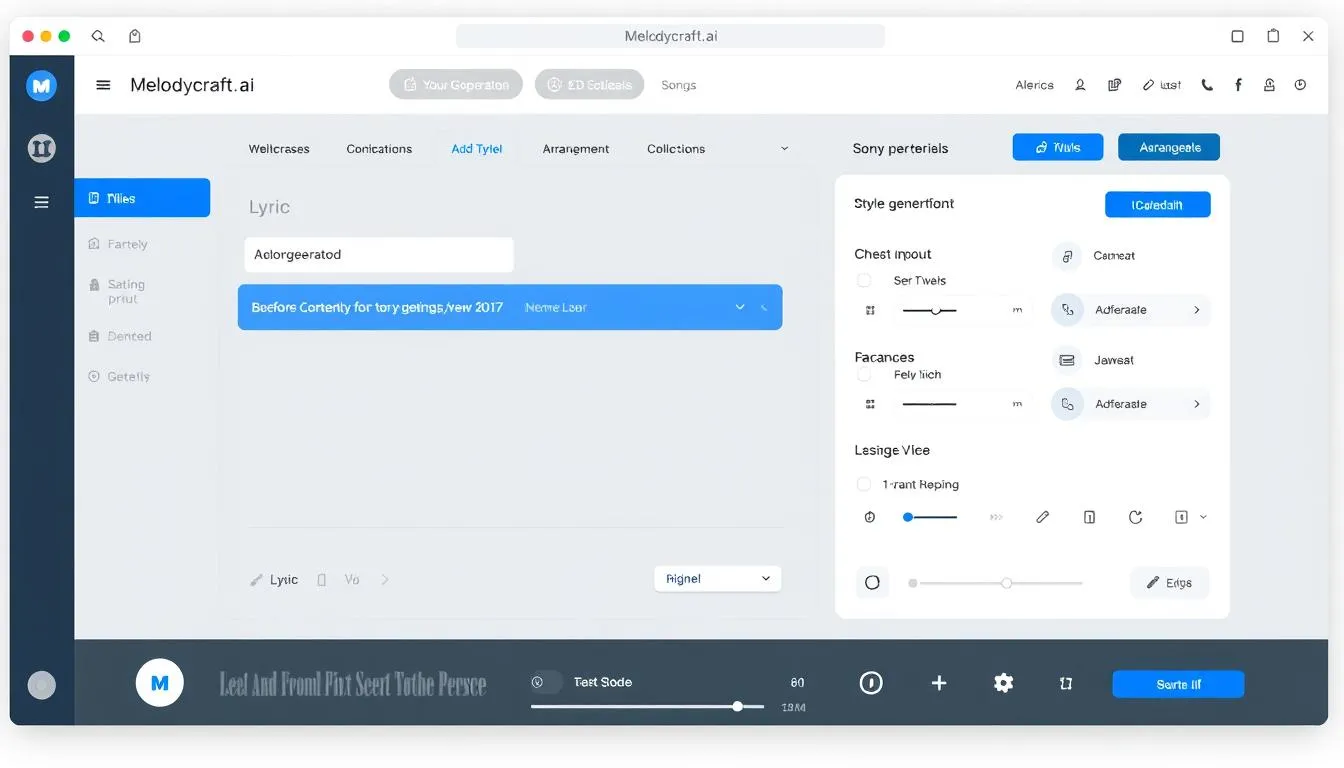Switch to the Arrangement tab

click(x=575, y=148)
